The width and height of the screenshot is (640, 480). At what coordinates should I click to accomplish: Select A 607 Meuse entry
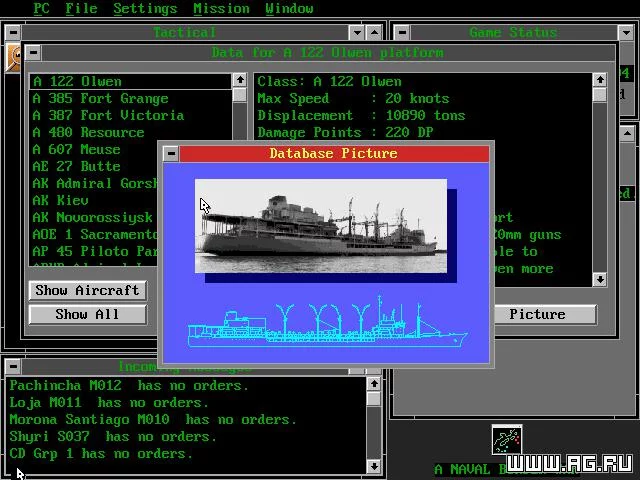[x=94, y=149]
